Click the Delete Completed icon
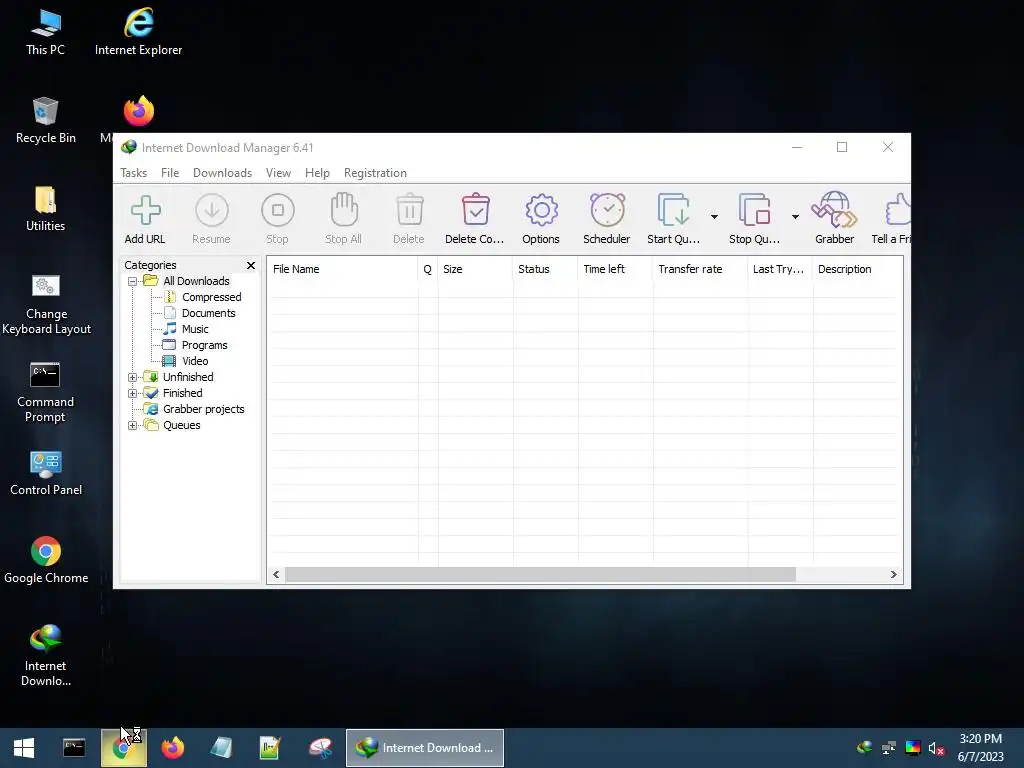 (475, 219)
